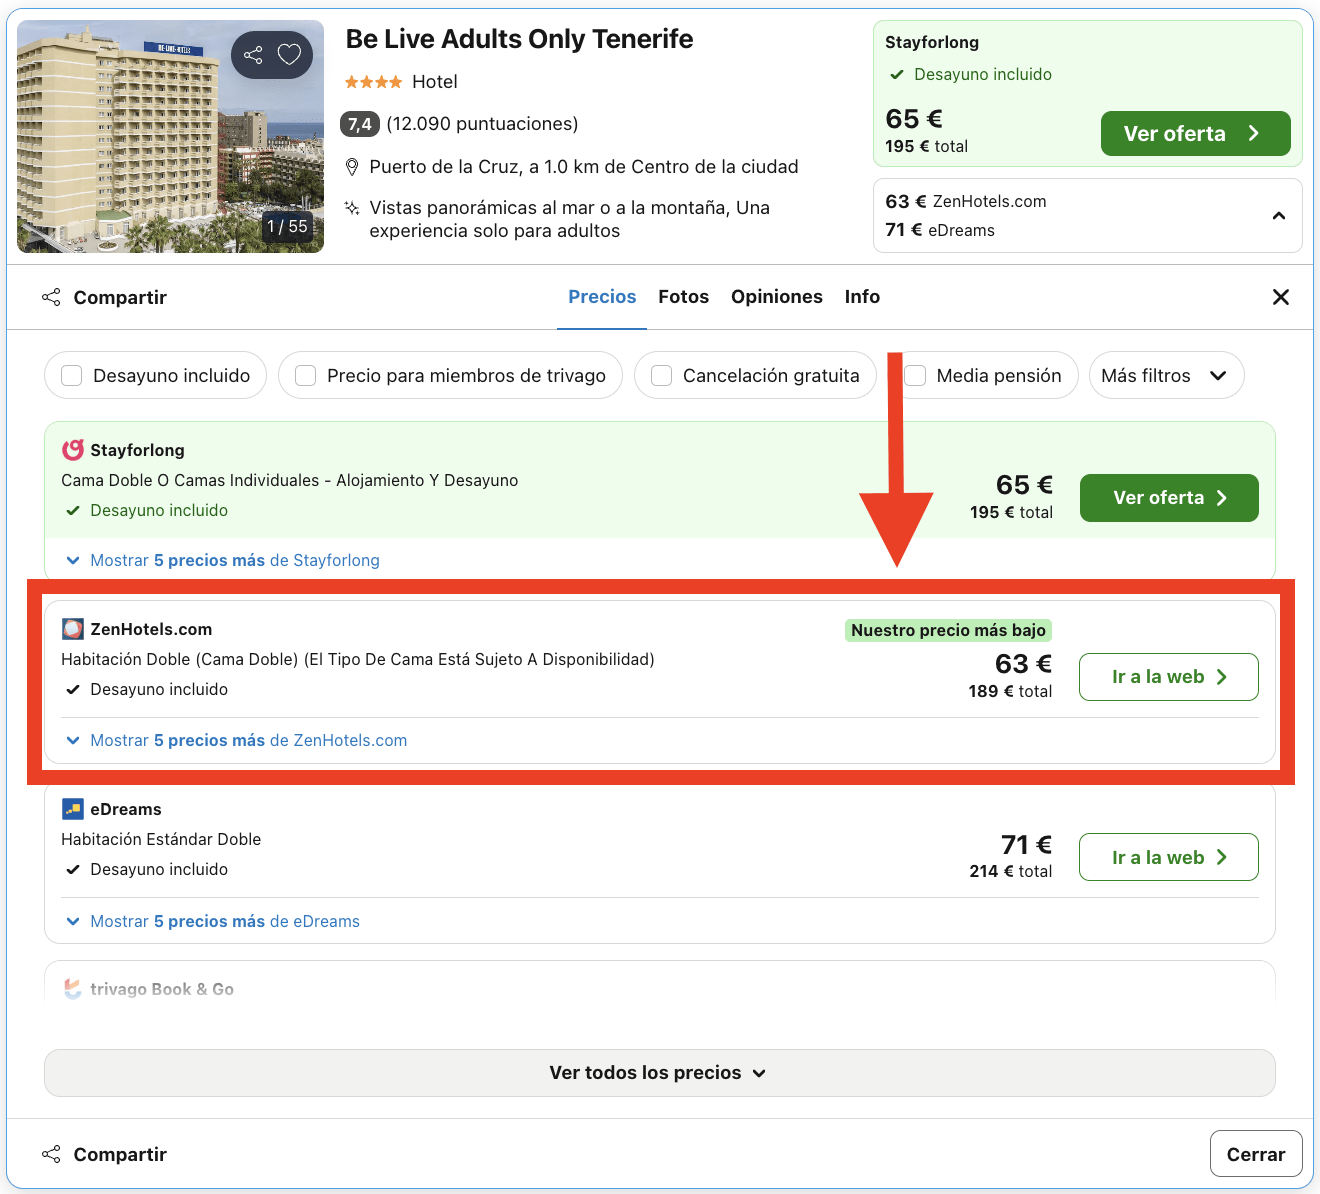Check the Cancelación gratuita filter
1320x1194 pixels.
tap(662, 376)
